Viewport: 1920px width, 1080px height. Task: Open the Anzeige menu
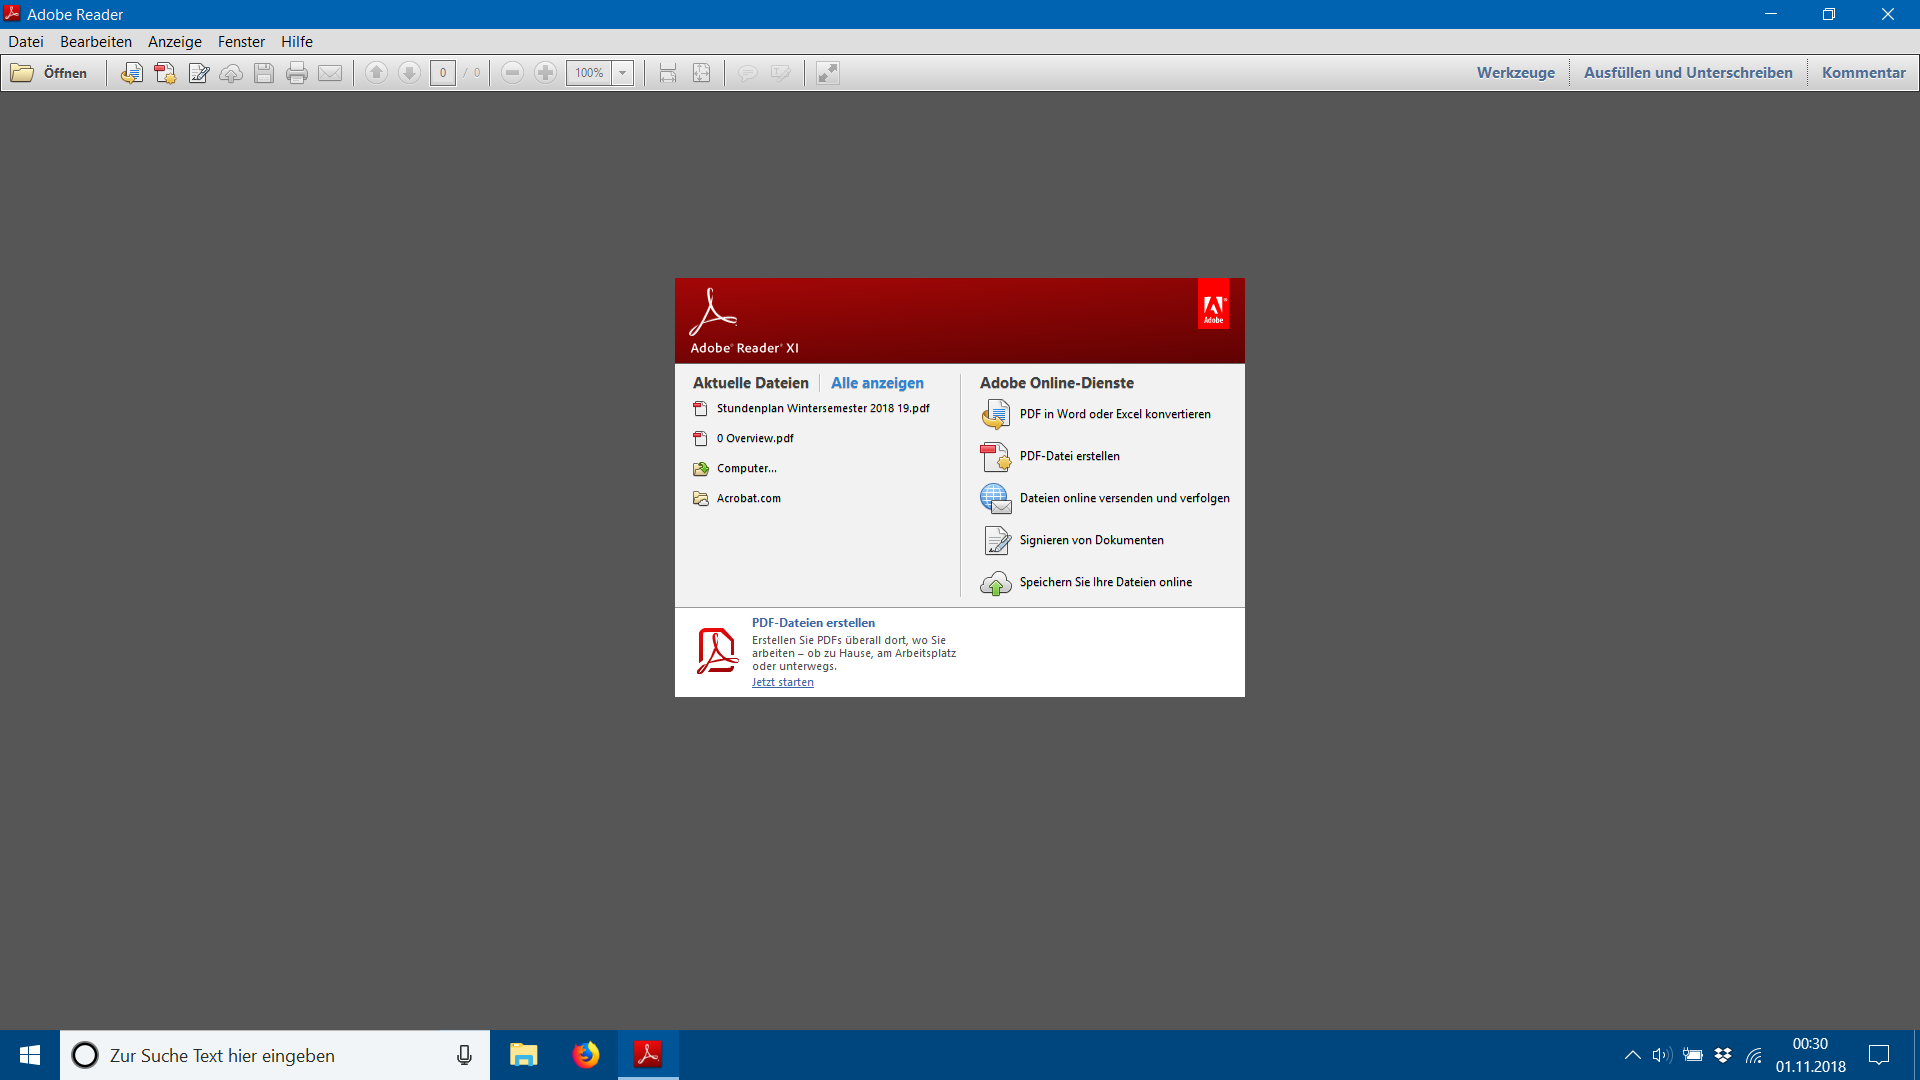click(x=175, y=42)
